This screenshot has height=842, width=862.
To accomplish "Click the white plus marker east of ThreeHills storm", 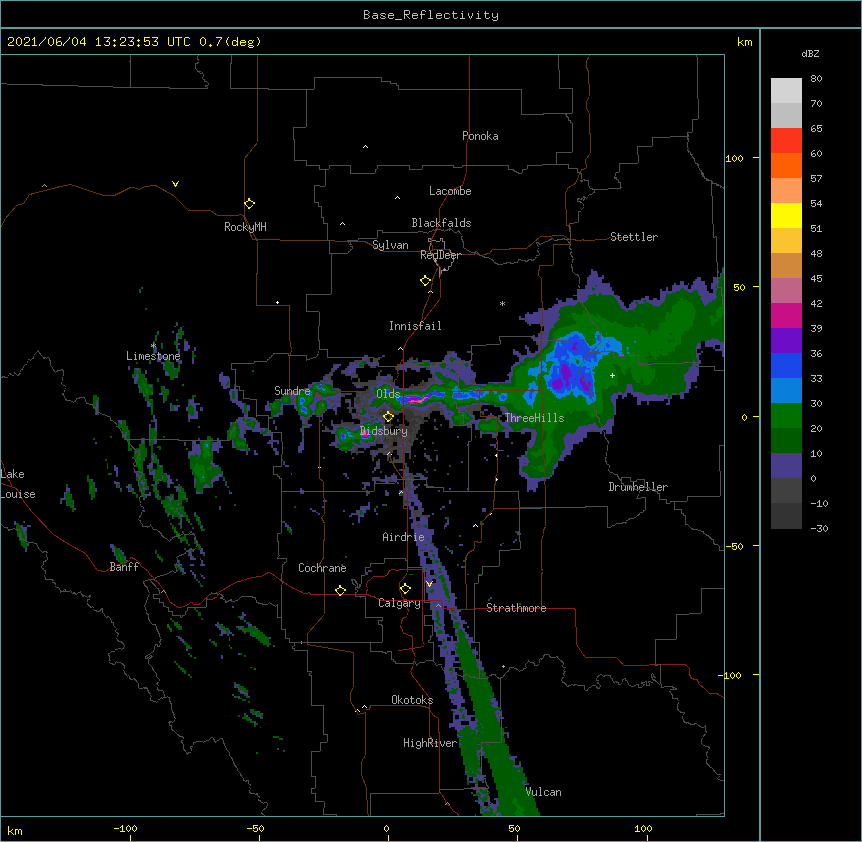I will pyautogui.click(x=612, y=375).
